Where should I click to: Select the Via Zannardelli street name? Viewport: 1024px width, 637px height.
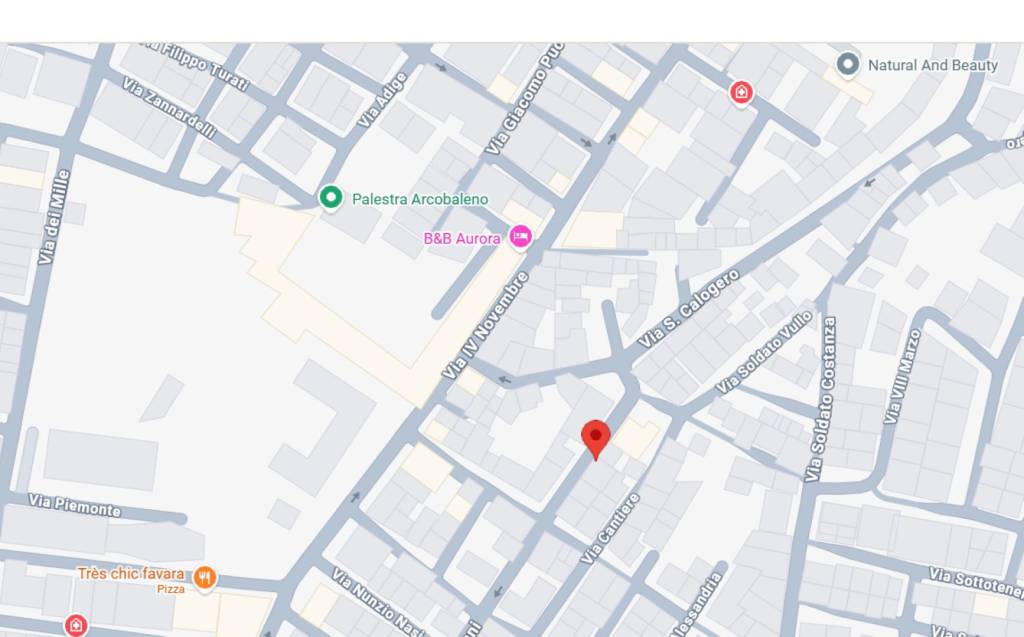click(x=169, y=108)
